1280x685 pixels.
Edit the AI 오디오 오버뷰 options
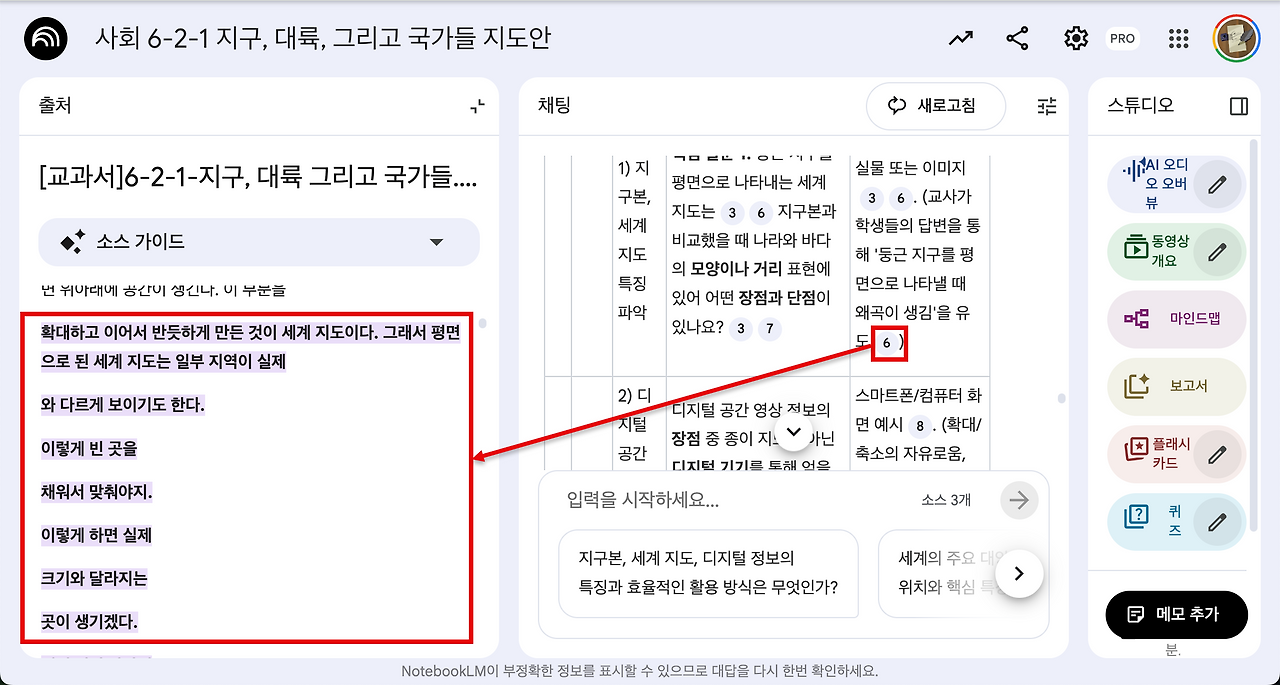[x=1218, y=184]
